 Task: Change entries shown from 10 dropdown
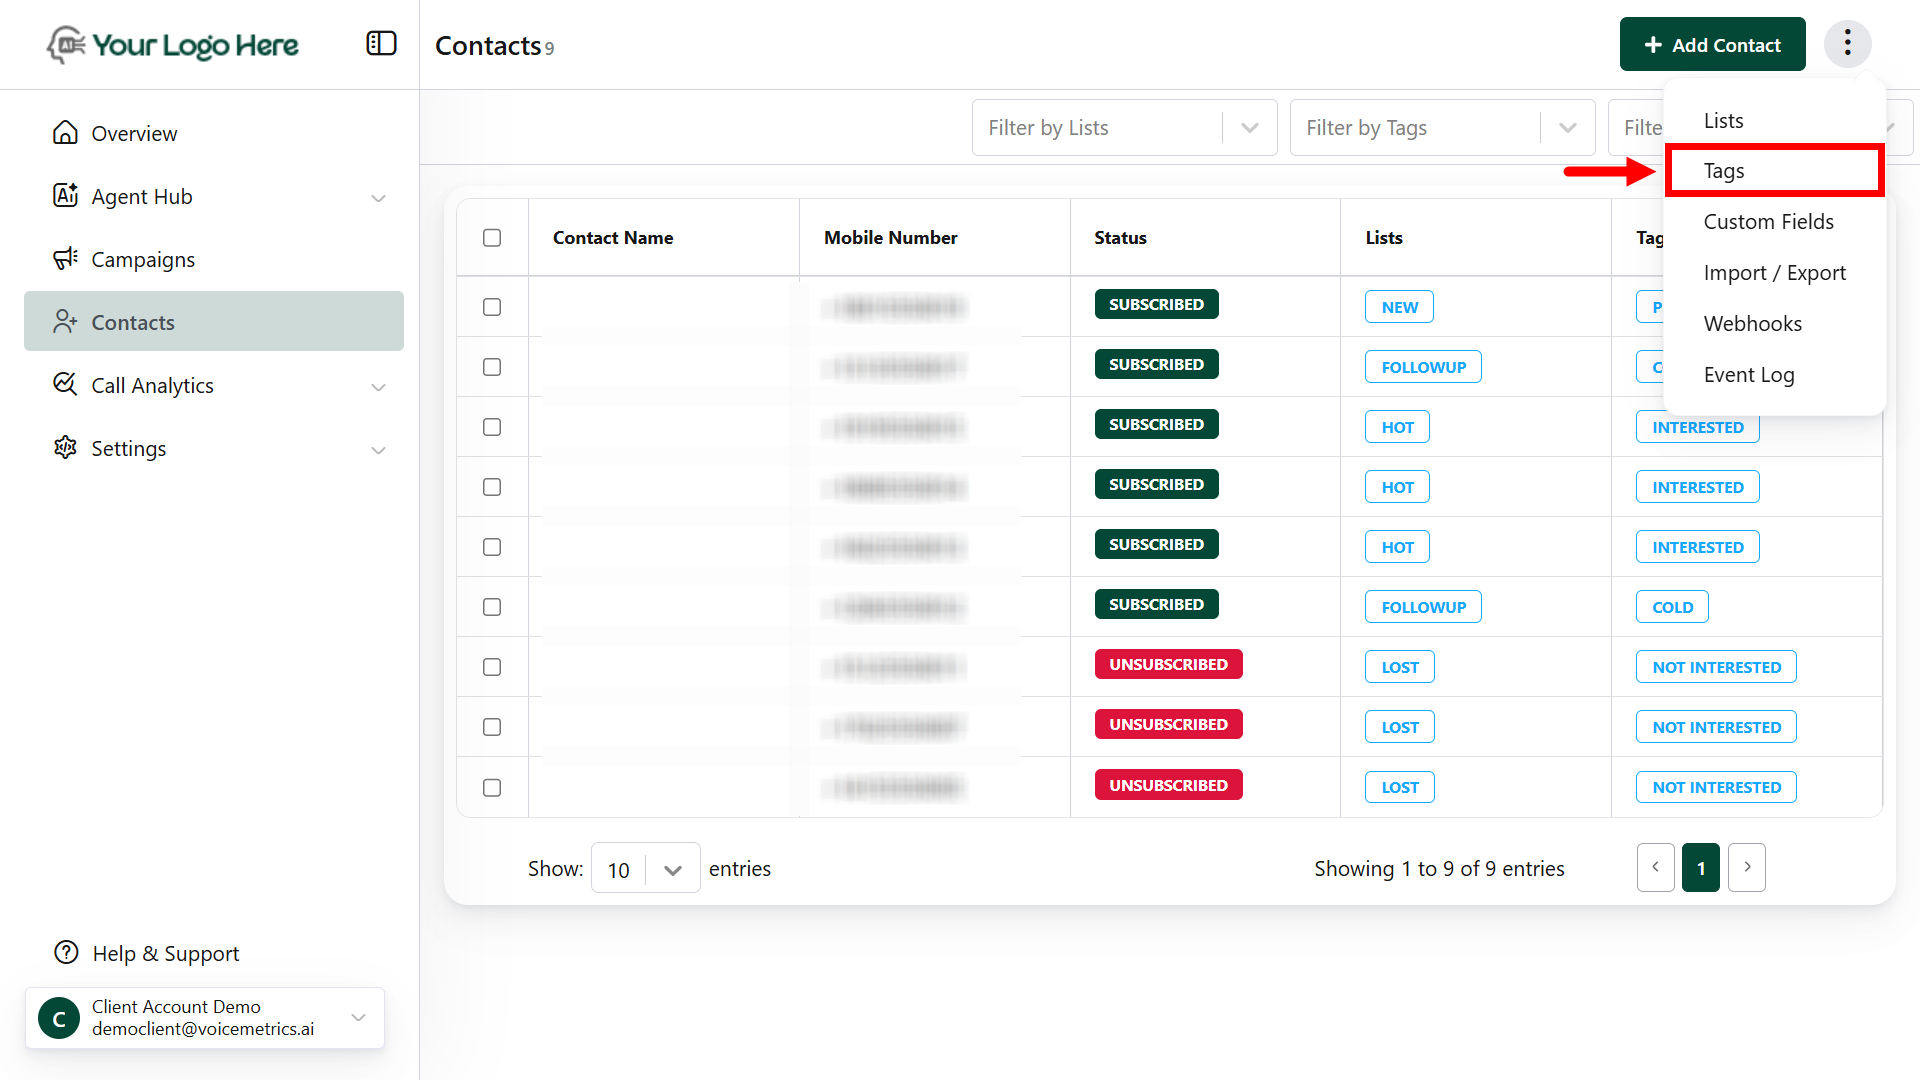pos(646,869)
